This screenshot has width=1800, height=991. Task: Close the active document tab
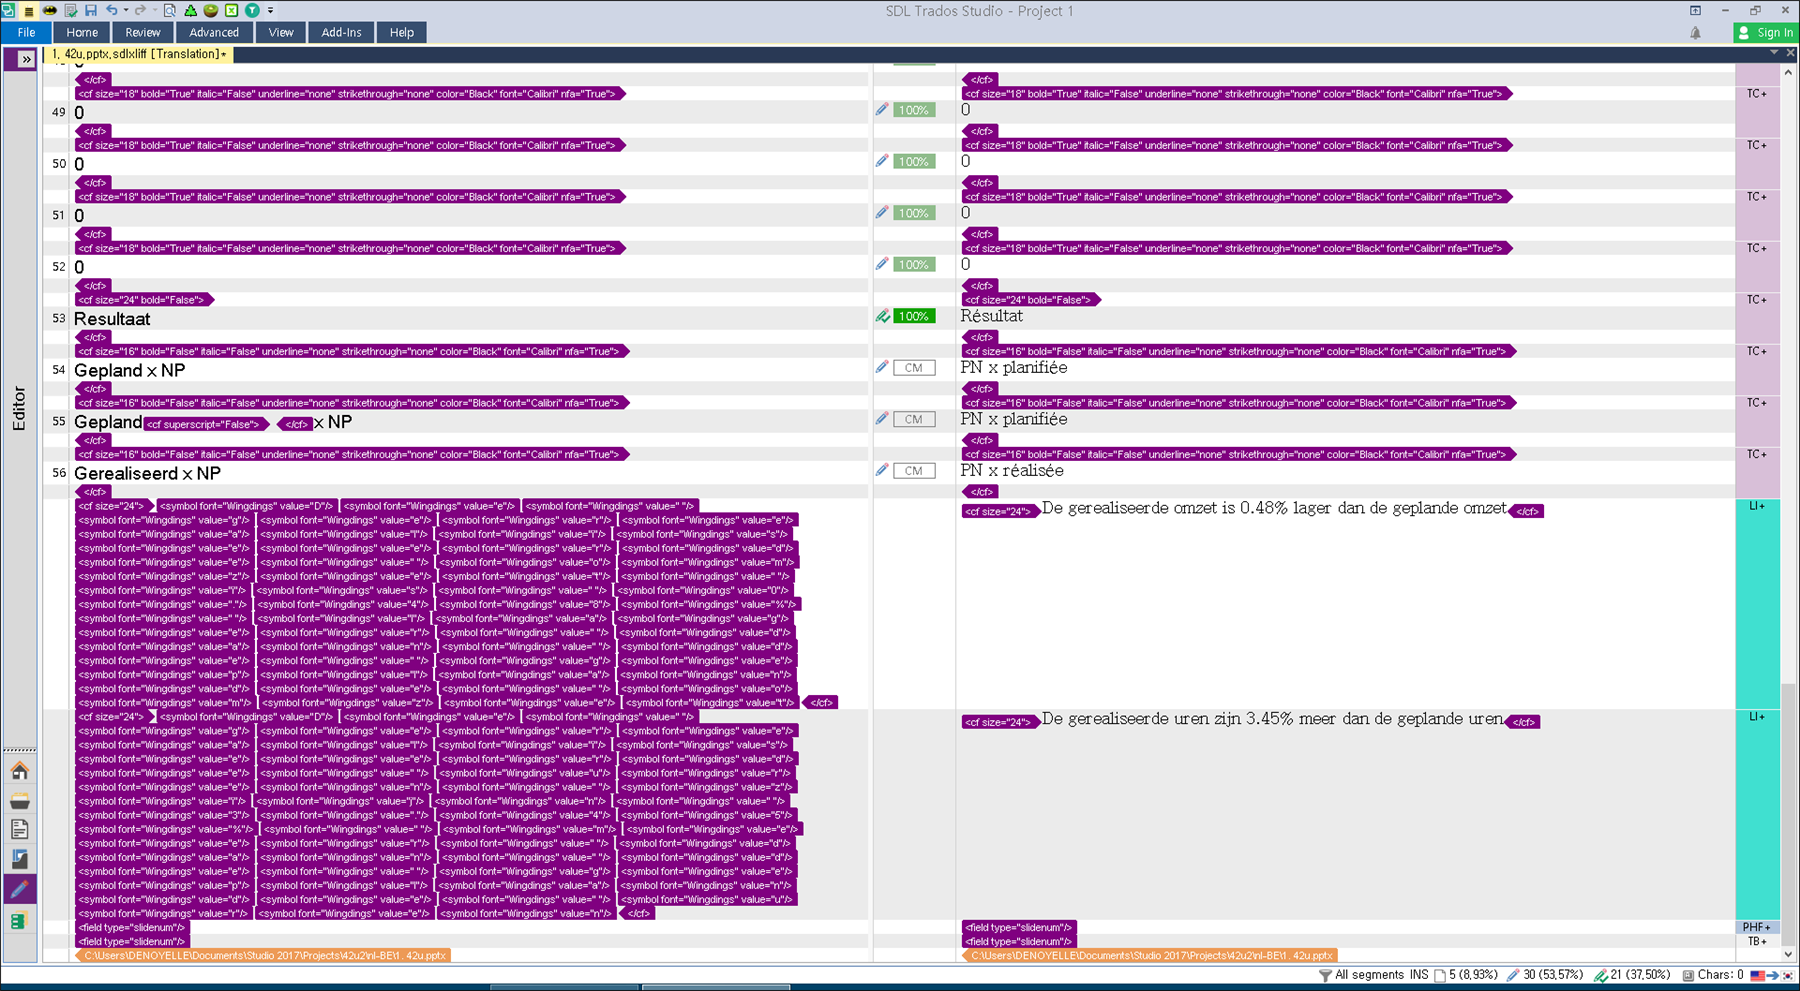tap(1790, 53)
